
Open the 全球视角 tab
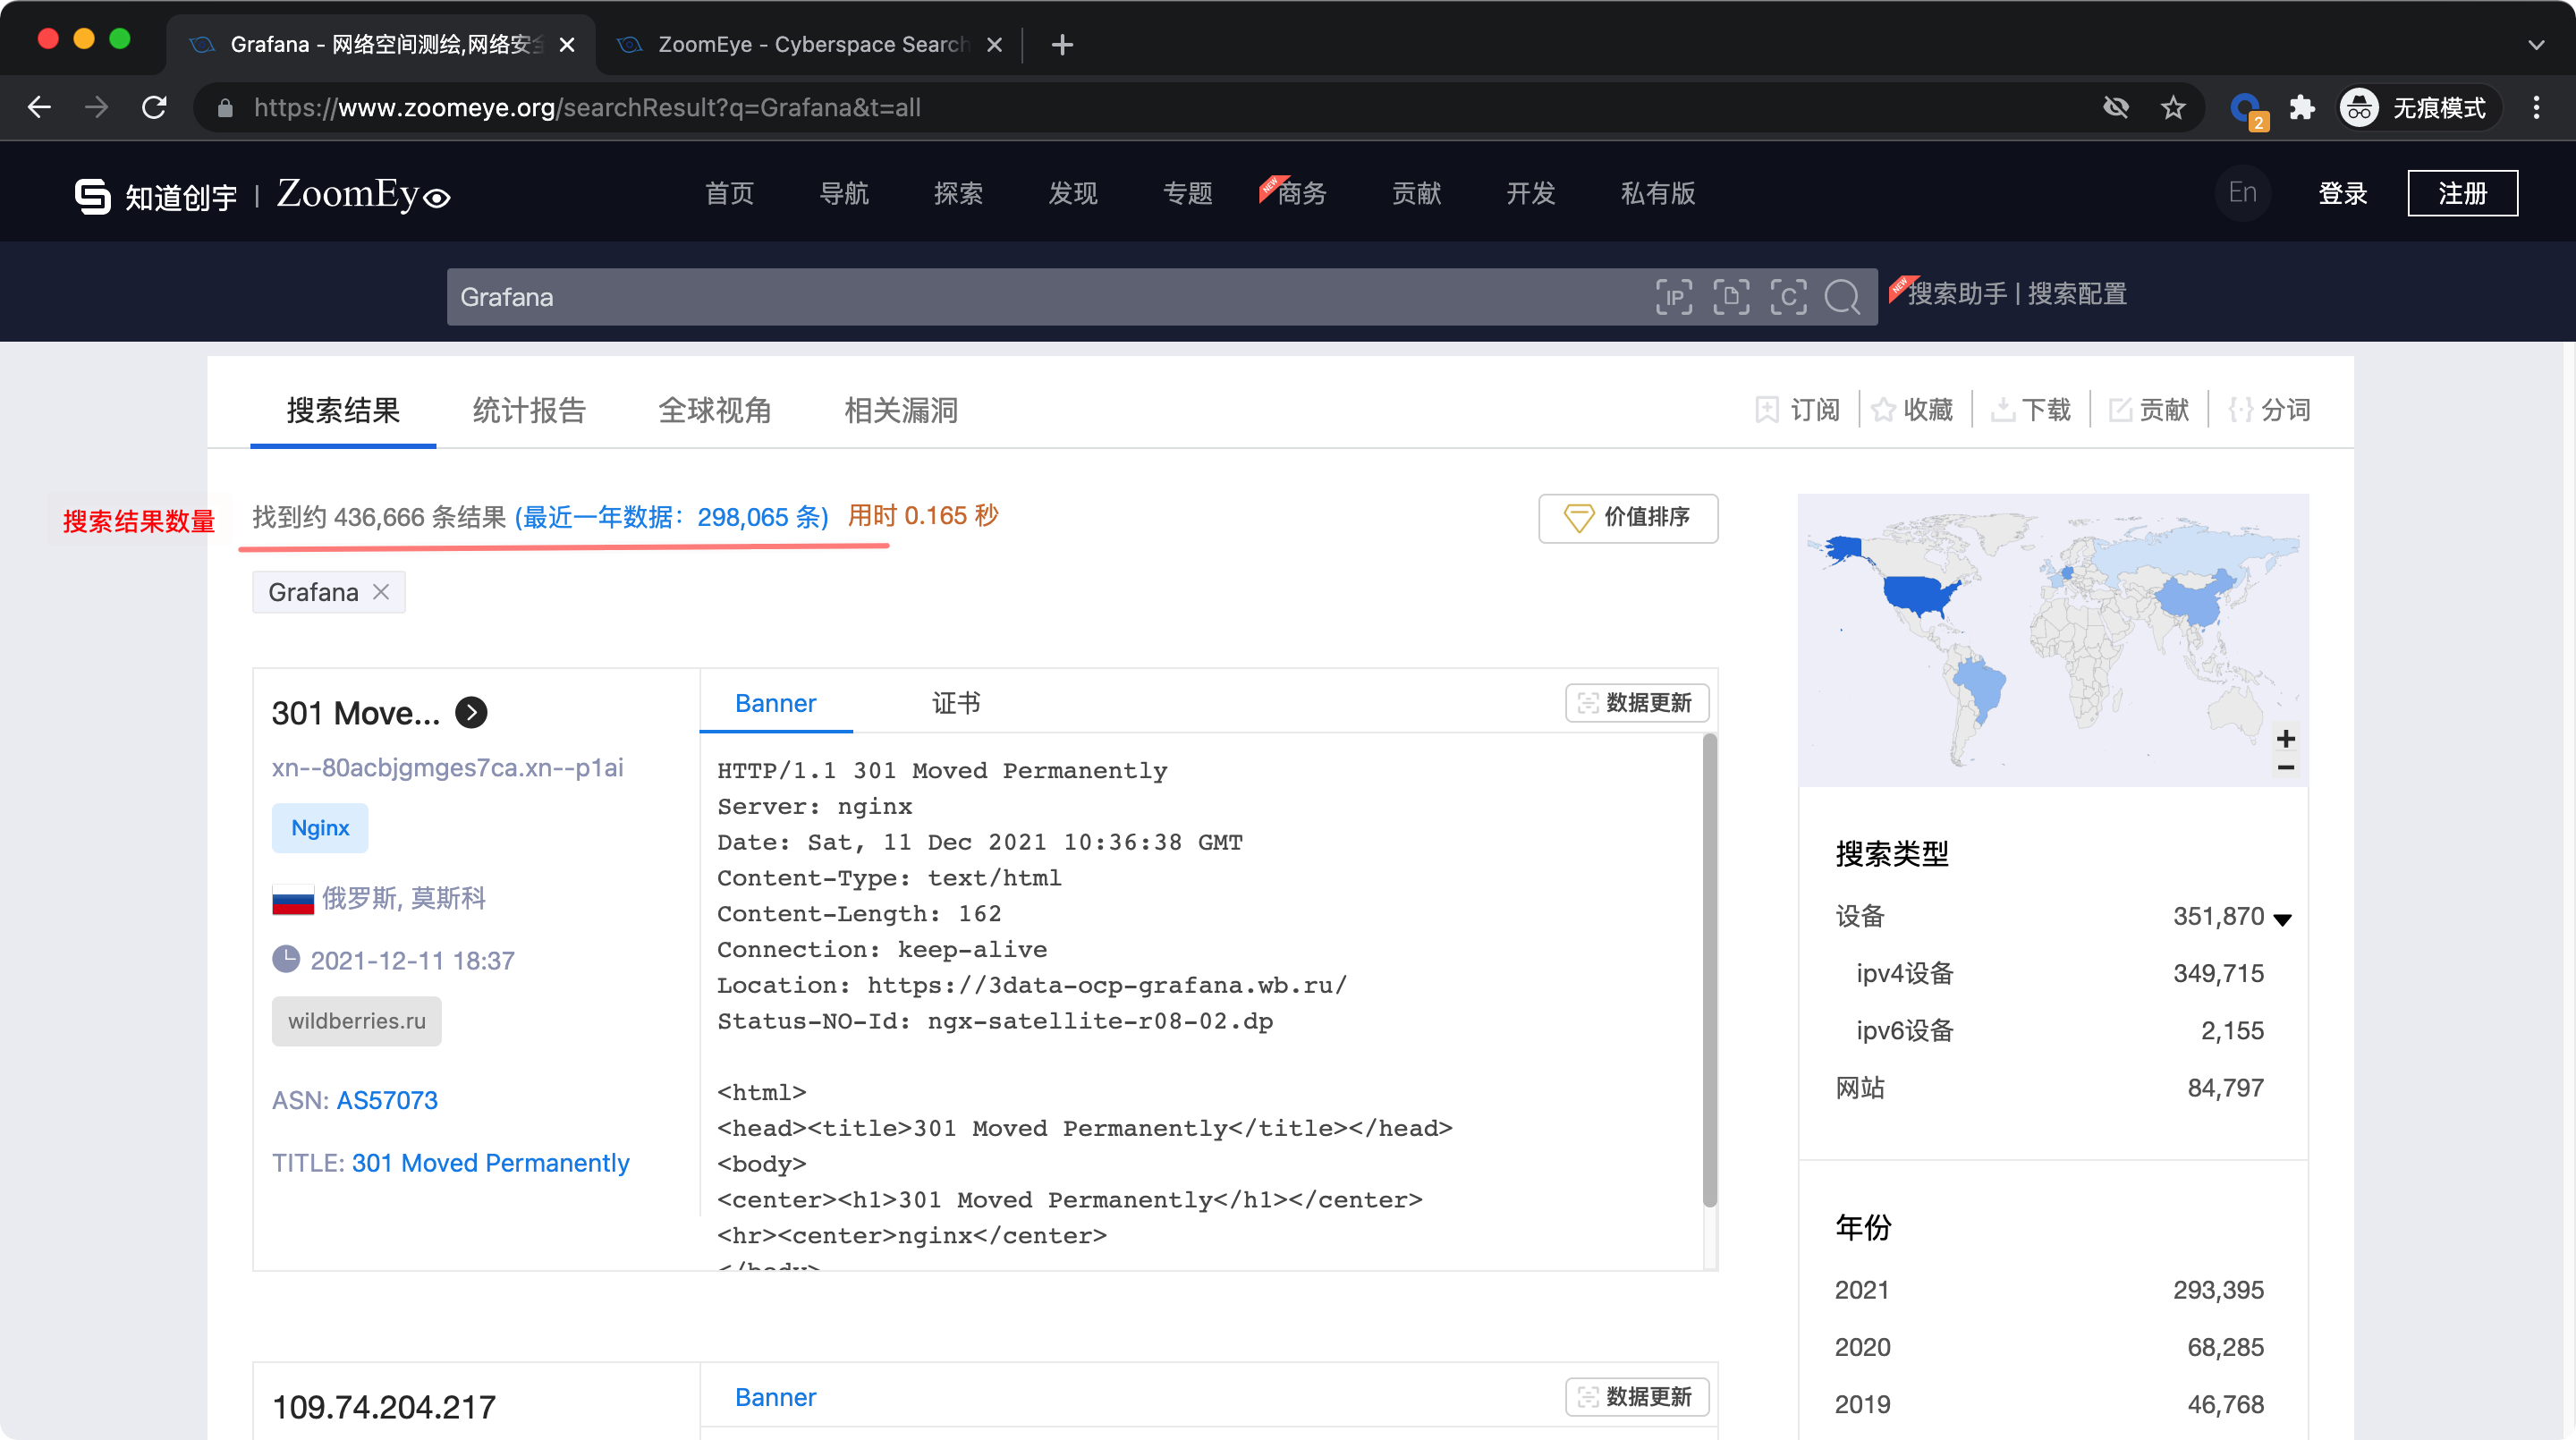tap(715, 410)
